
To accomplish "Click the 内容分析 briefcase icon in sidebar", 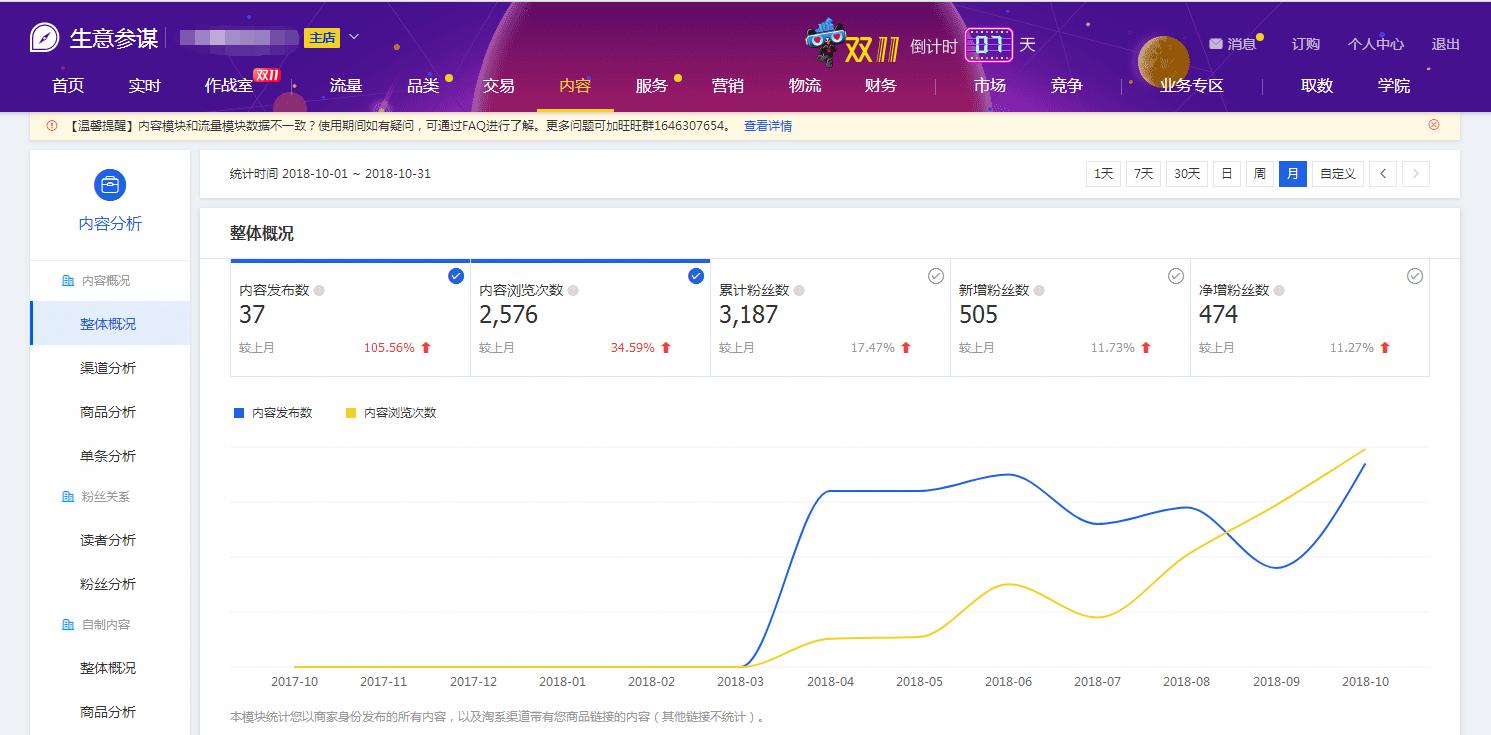I will (x=110, y=185).
